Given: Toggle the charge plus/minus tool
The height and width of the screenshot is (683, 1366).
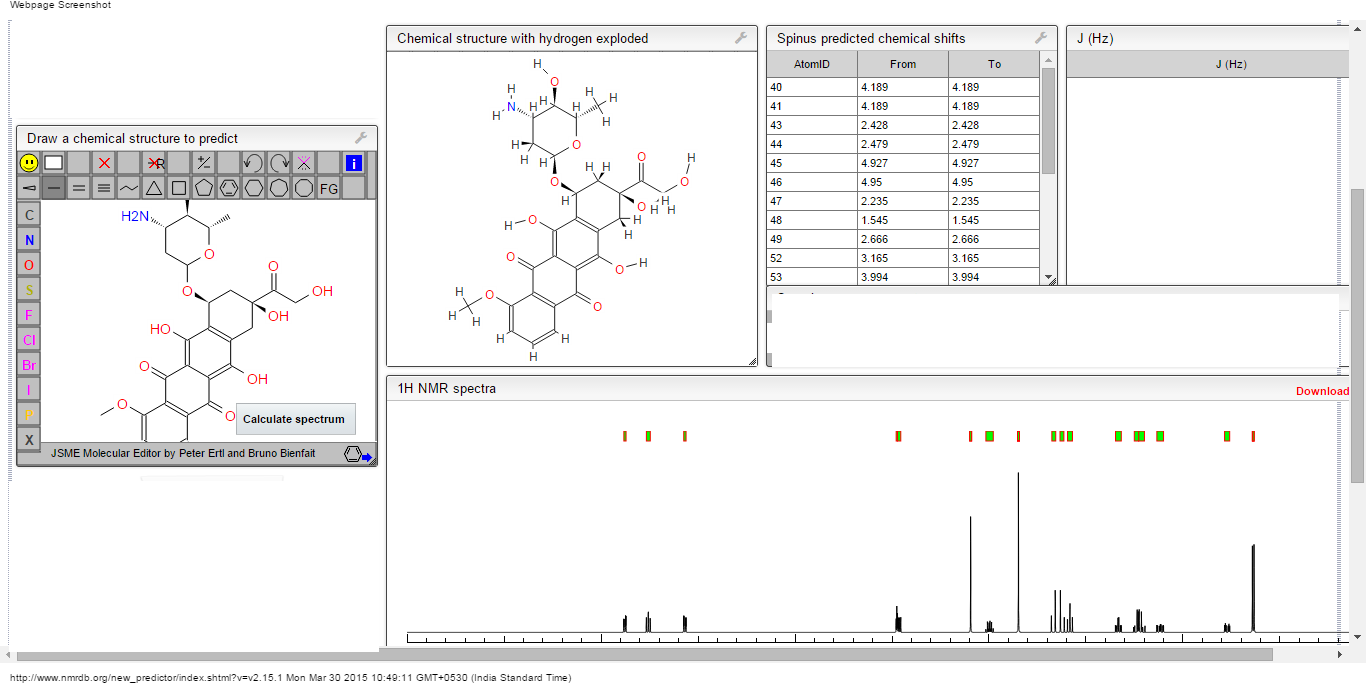Looking at the screenshot, I should [x=204, y=162].
